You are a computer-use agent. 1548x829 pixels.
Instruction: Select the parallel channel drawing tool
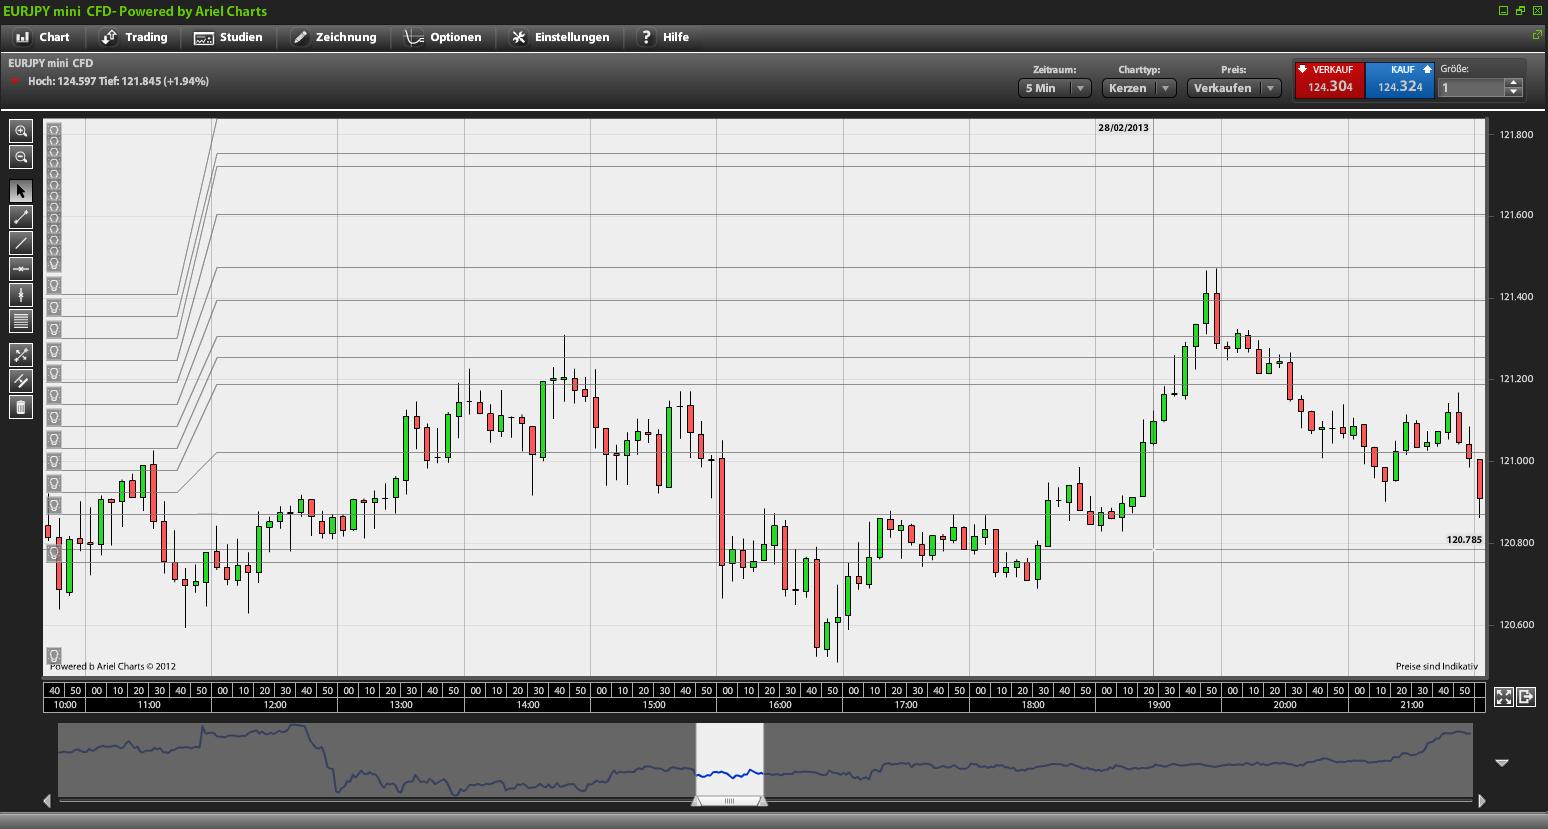[21, 381]
